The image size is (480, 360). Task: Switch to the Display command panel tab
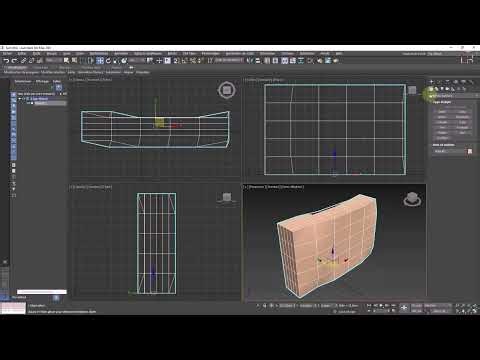(464, 82)
